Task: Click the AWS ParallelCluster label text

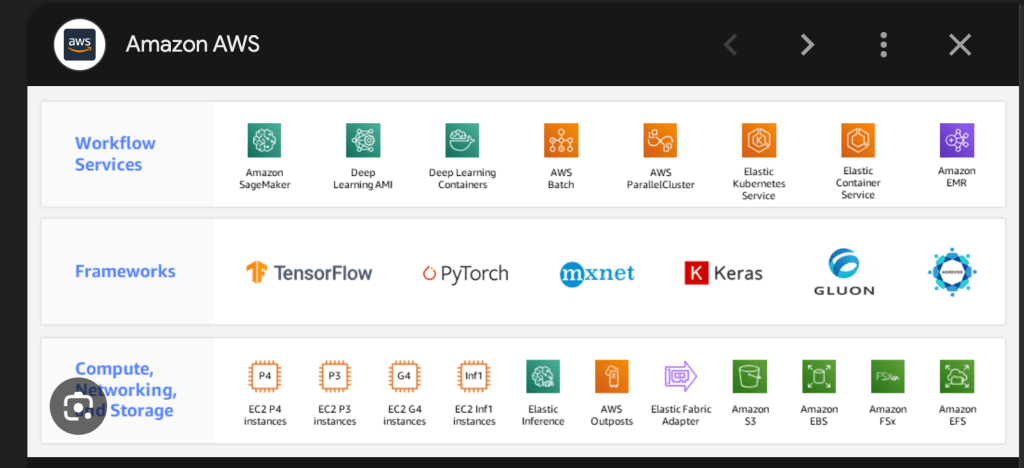Action: point(661,179)
